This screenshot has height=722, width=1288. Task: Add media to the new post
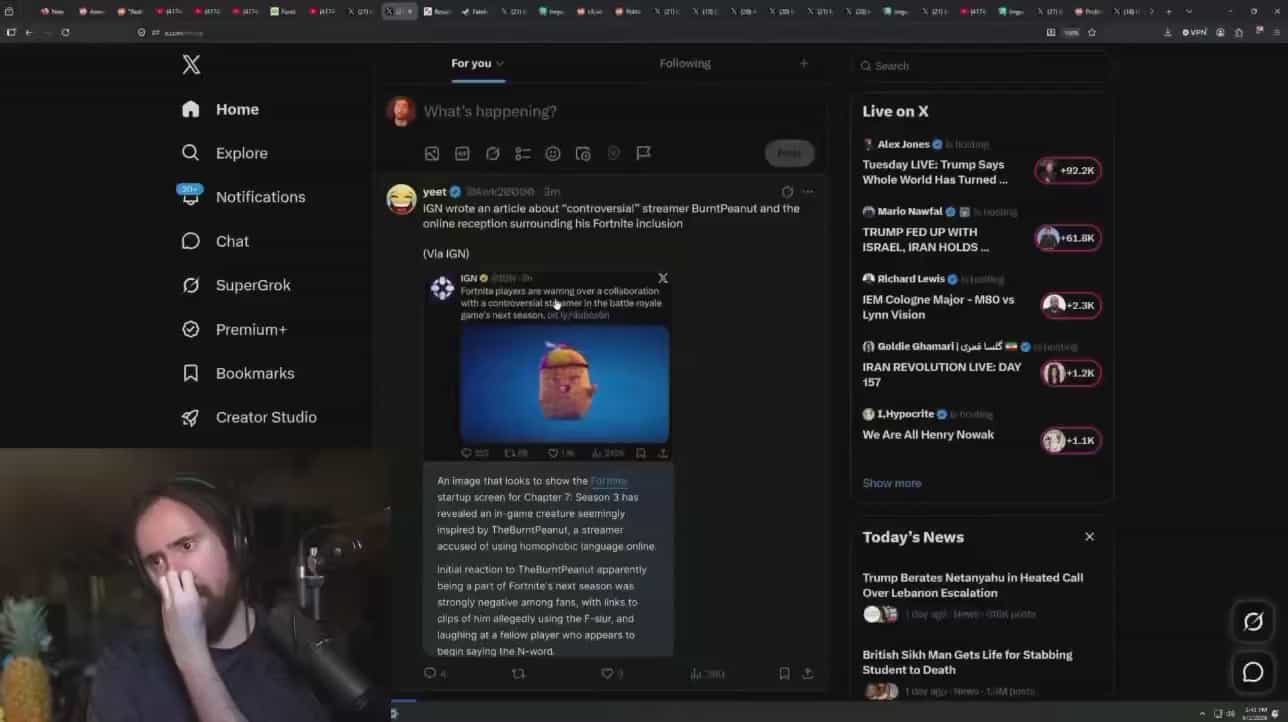(432, 153)
